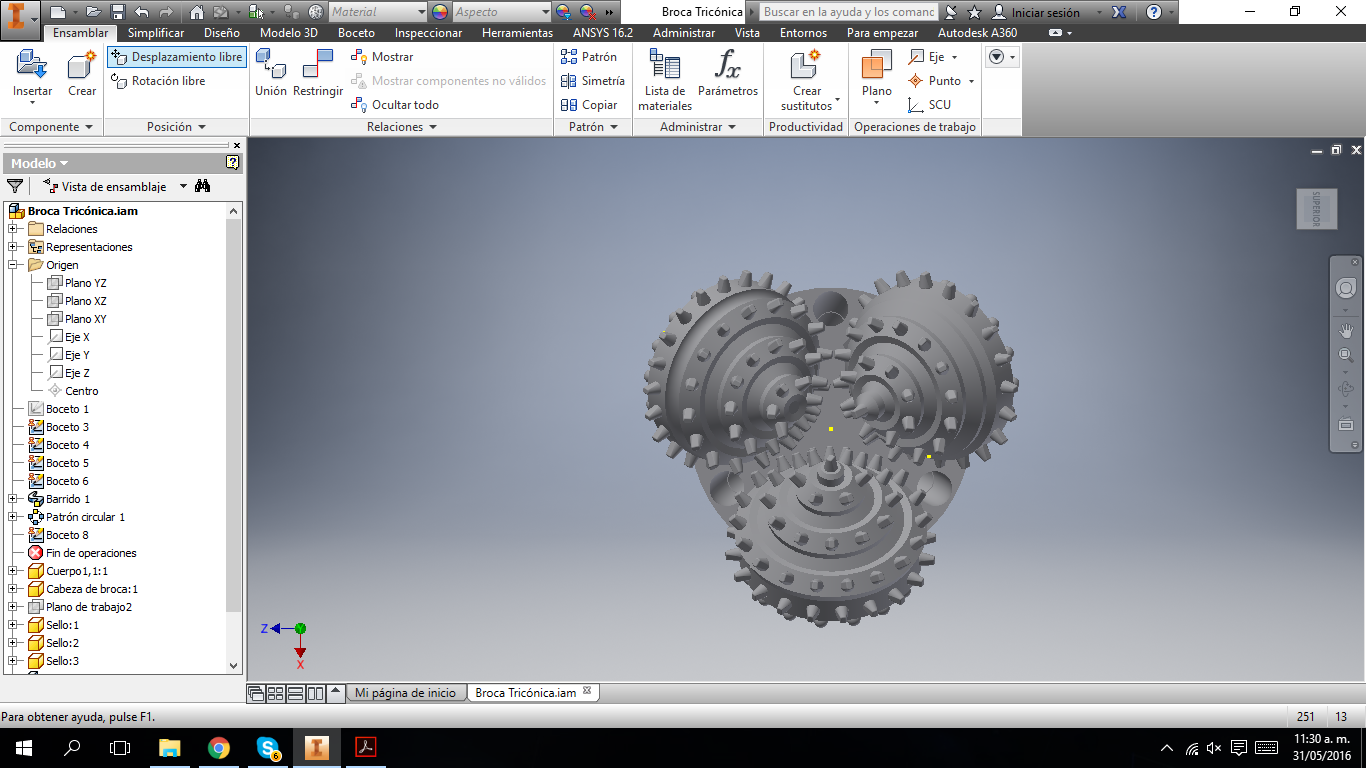The height and width of the screenshot is (768, 1366).
Task: Click Iniciar sesión to sign in
Action: [1046, 12]
